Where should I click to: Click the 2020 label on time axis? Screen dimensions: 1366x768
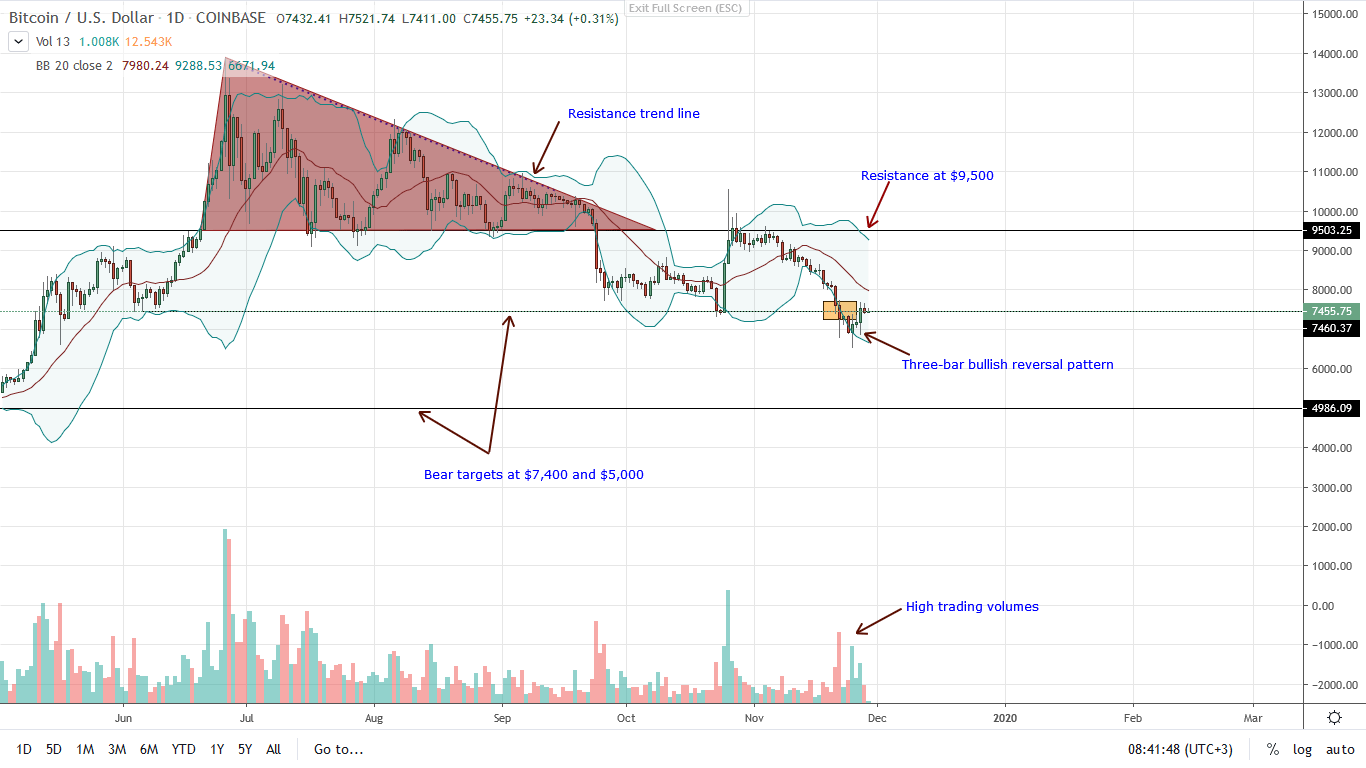1006,717
